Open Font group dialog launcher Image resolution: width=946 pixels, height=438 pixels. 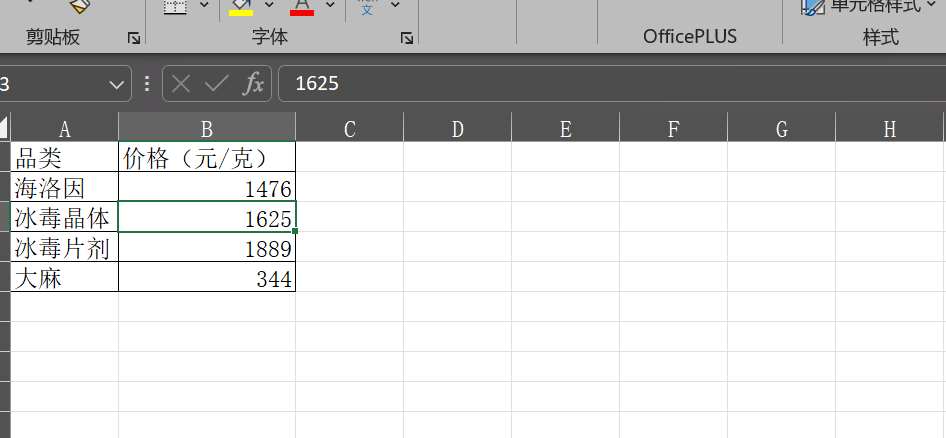point(406,38)
